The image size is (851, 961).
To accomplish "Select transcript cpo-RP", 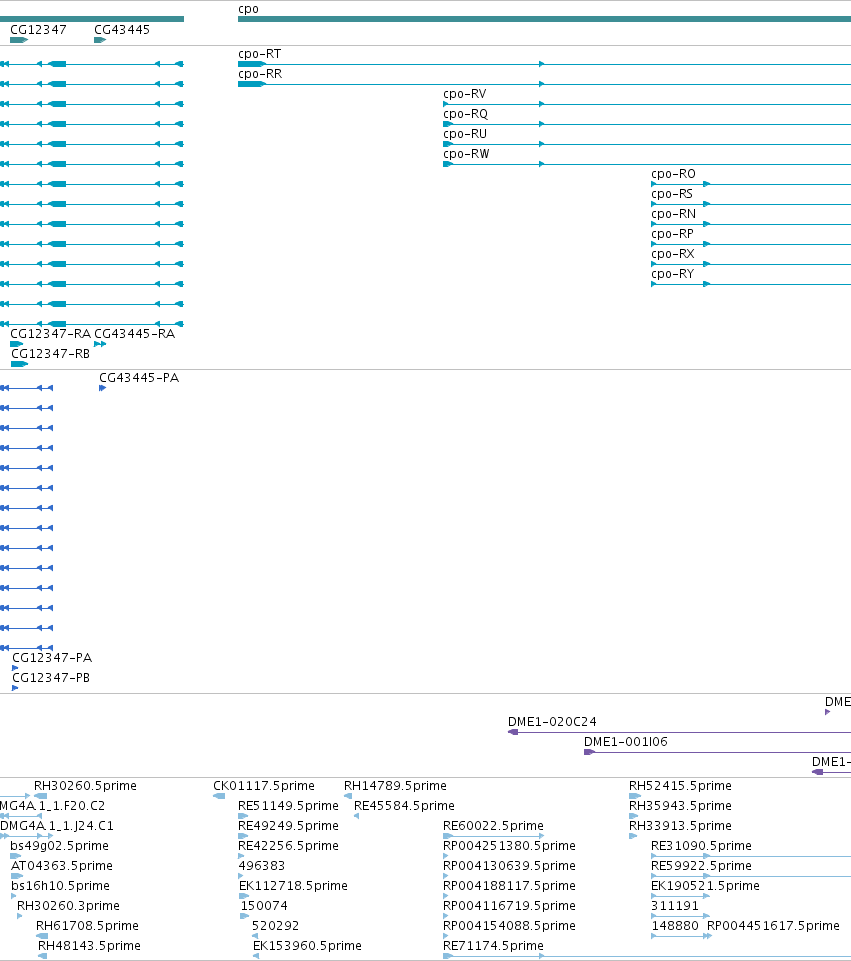I will point(672,234).
